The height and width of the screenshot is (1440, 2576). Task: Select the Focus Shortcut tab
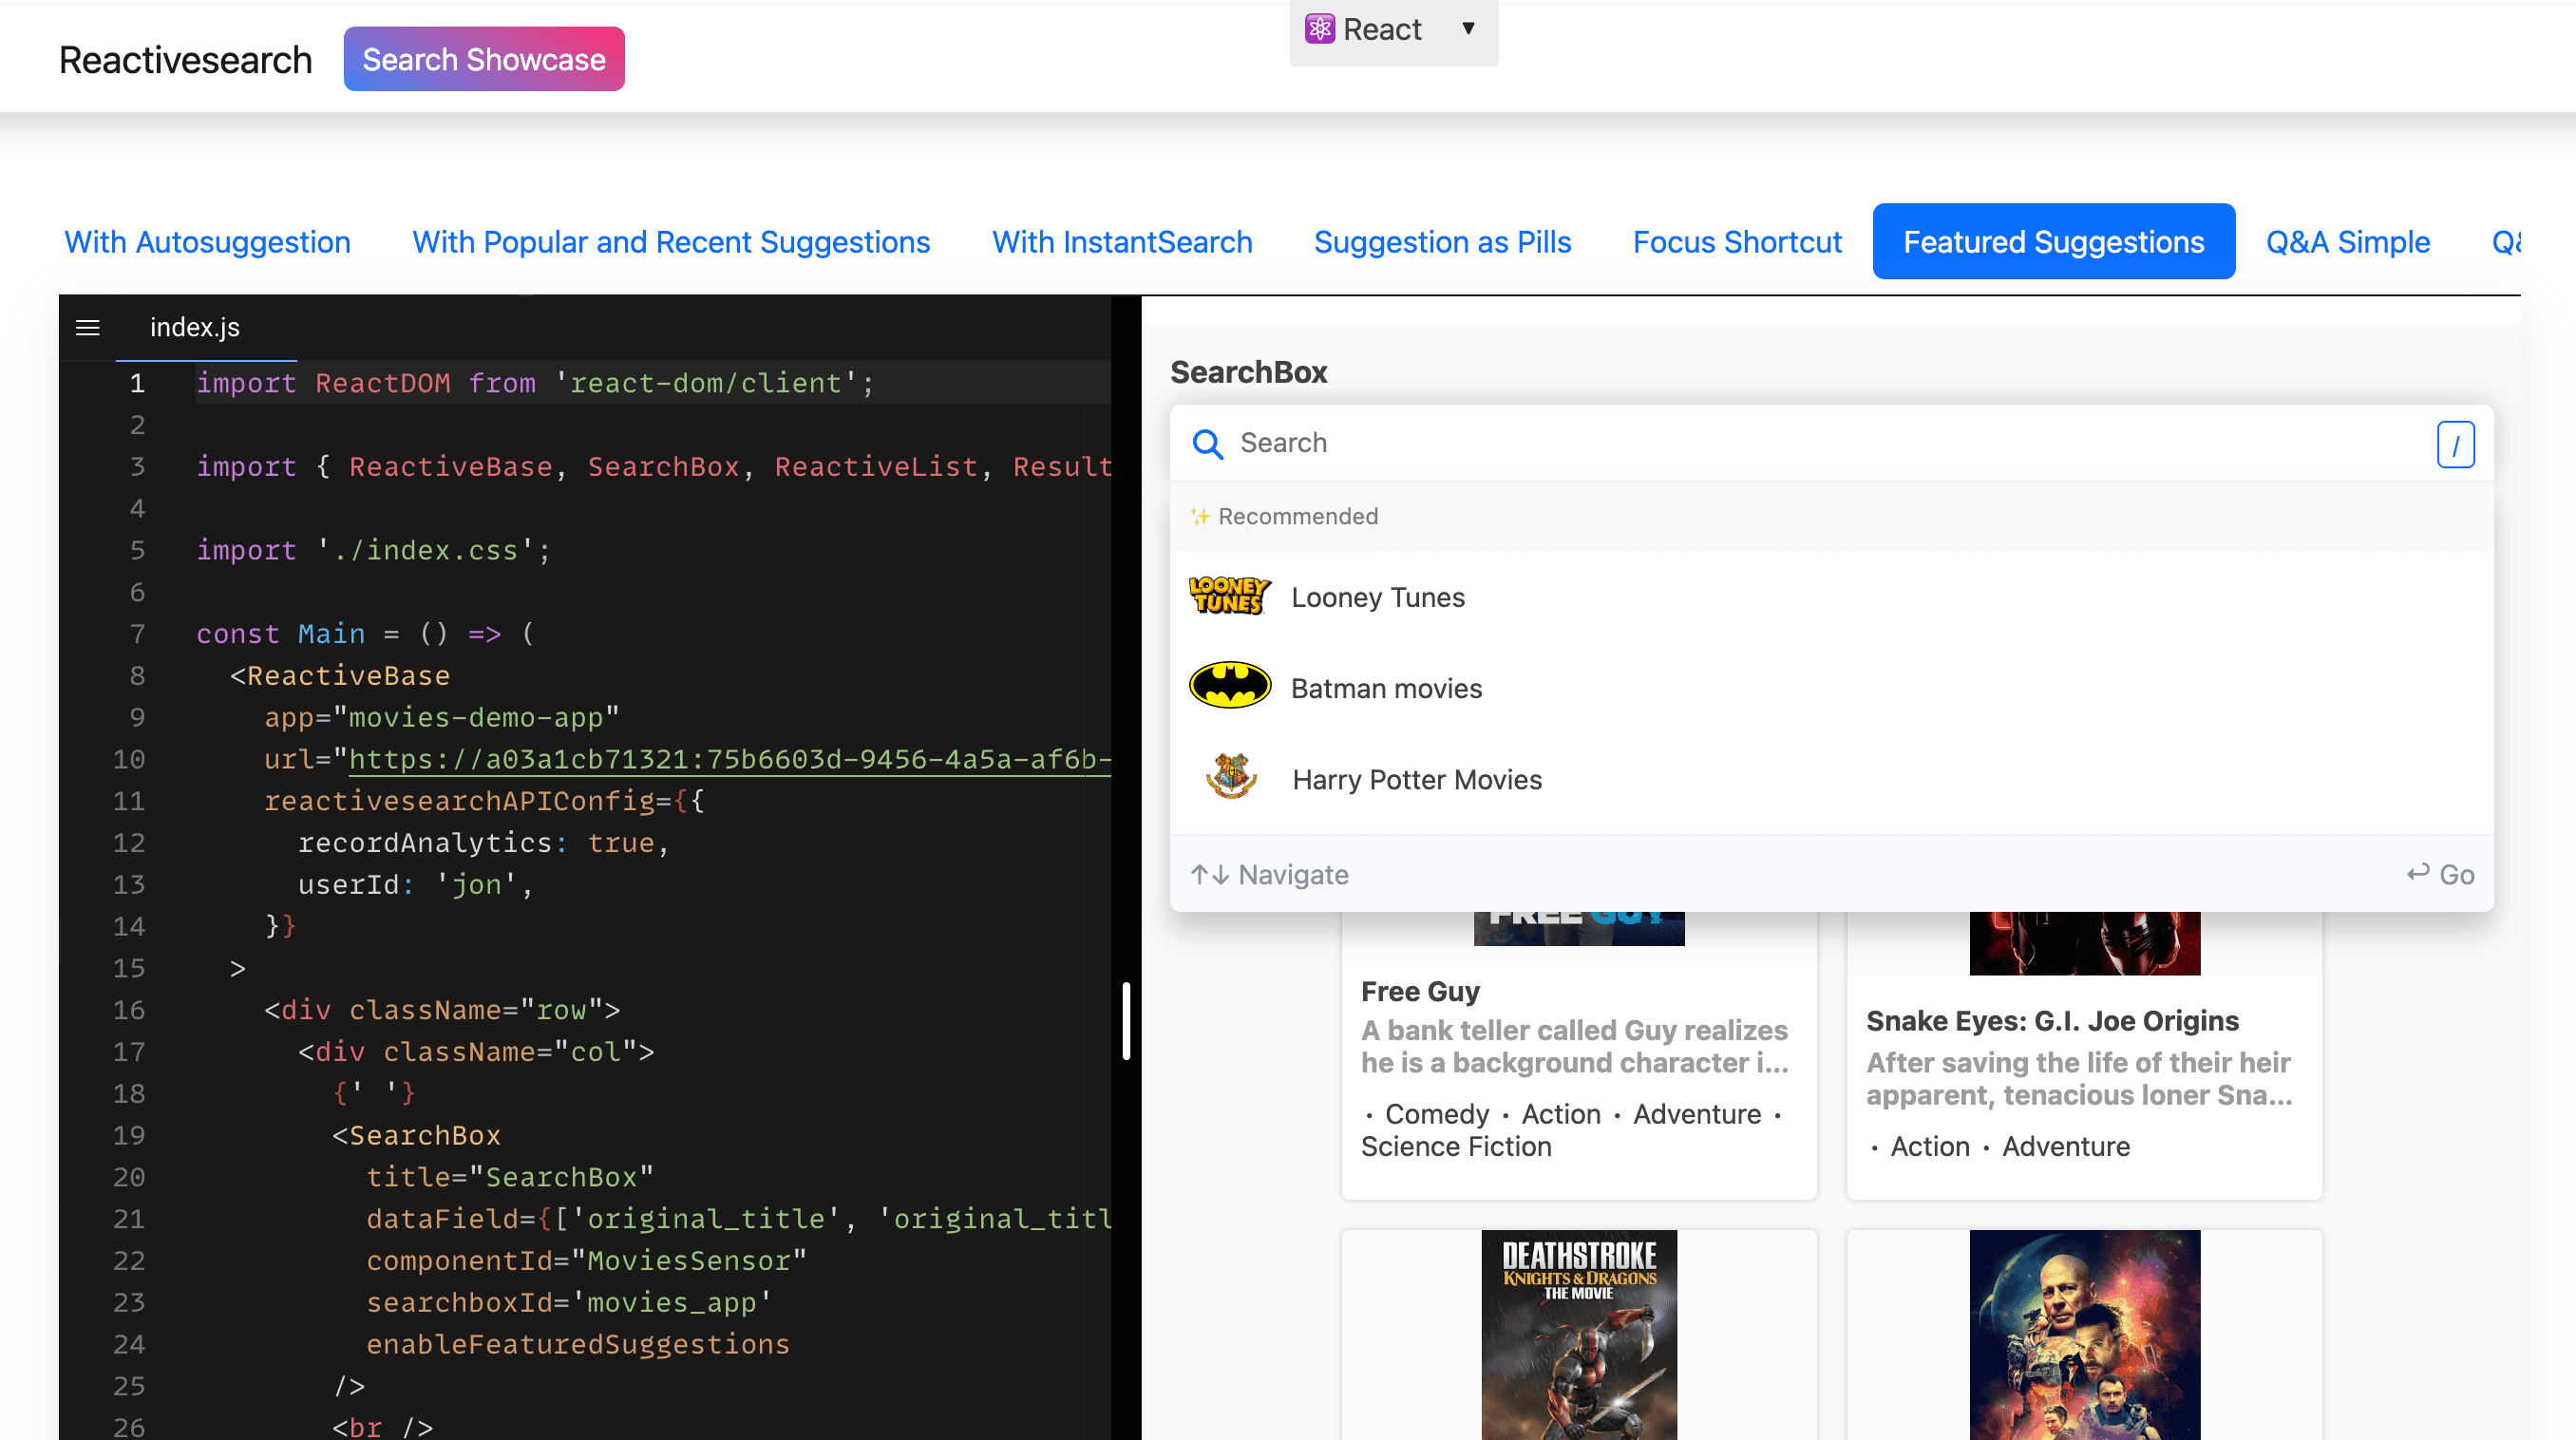[x=1737, y=242]
